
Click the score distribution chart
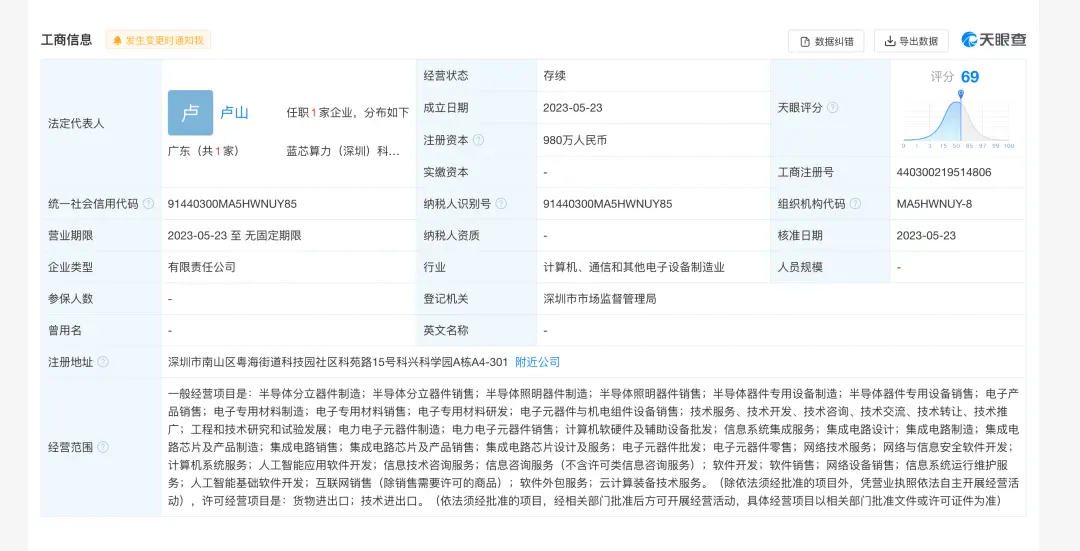point(957,121)
